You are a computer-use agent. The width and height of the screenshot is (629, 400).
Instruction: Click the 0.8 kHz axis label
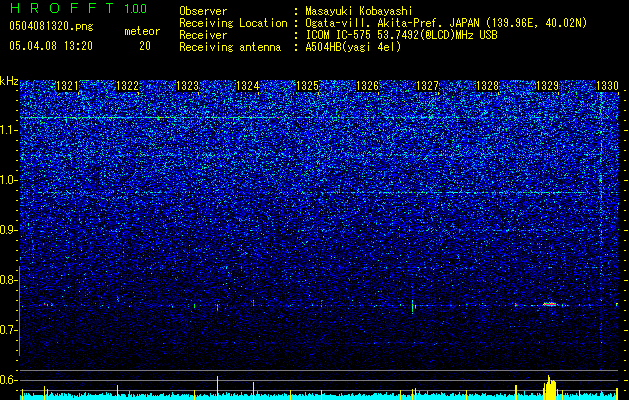[9, 280]
